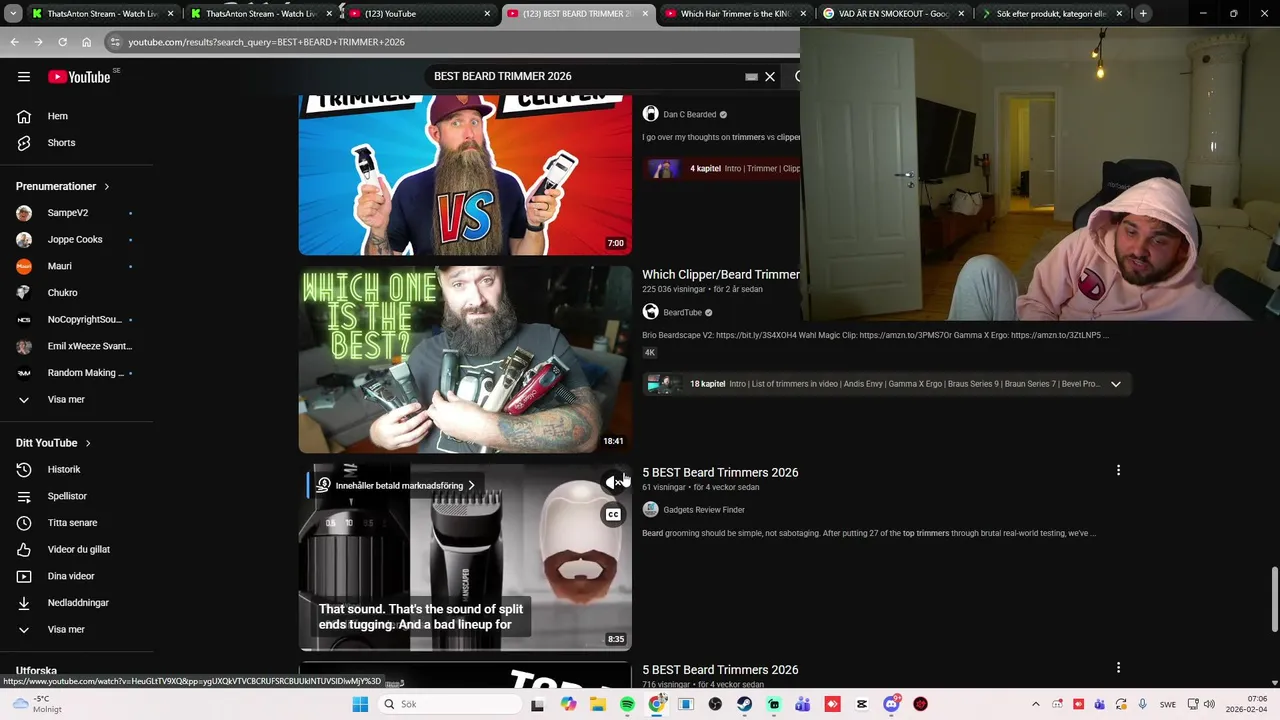Screen dimensions: 1280x720
Task: Go back with the browser back arrow
Action: click(x=14, y=42)
